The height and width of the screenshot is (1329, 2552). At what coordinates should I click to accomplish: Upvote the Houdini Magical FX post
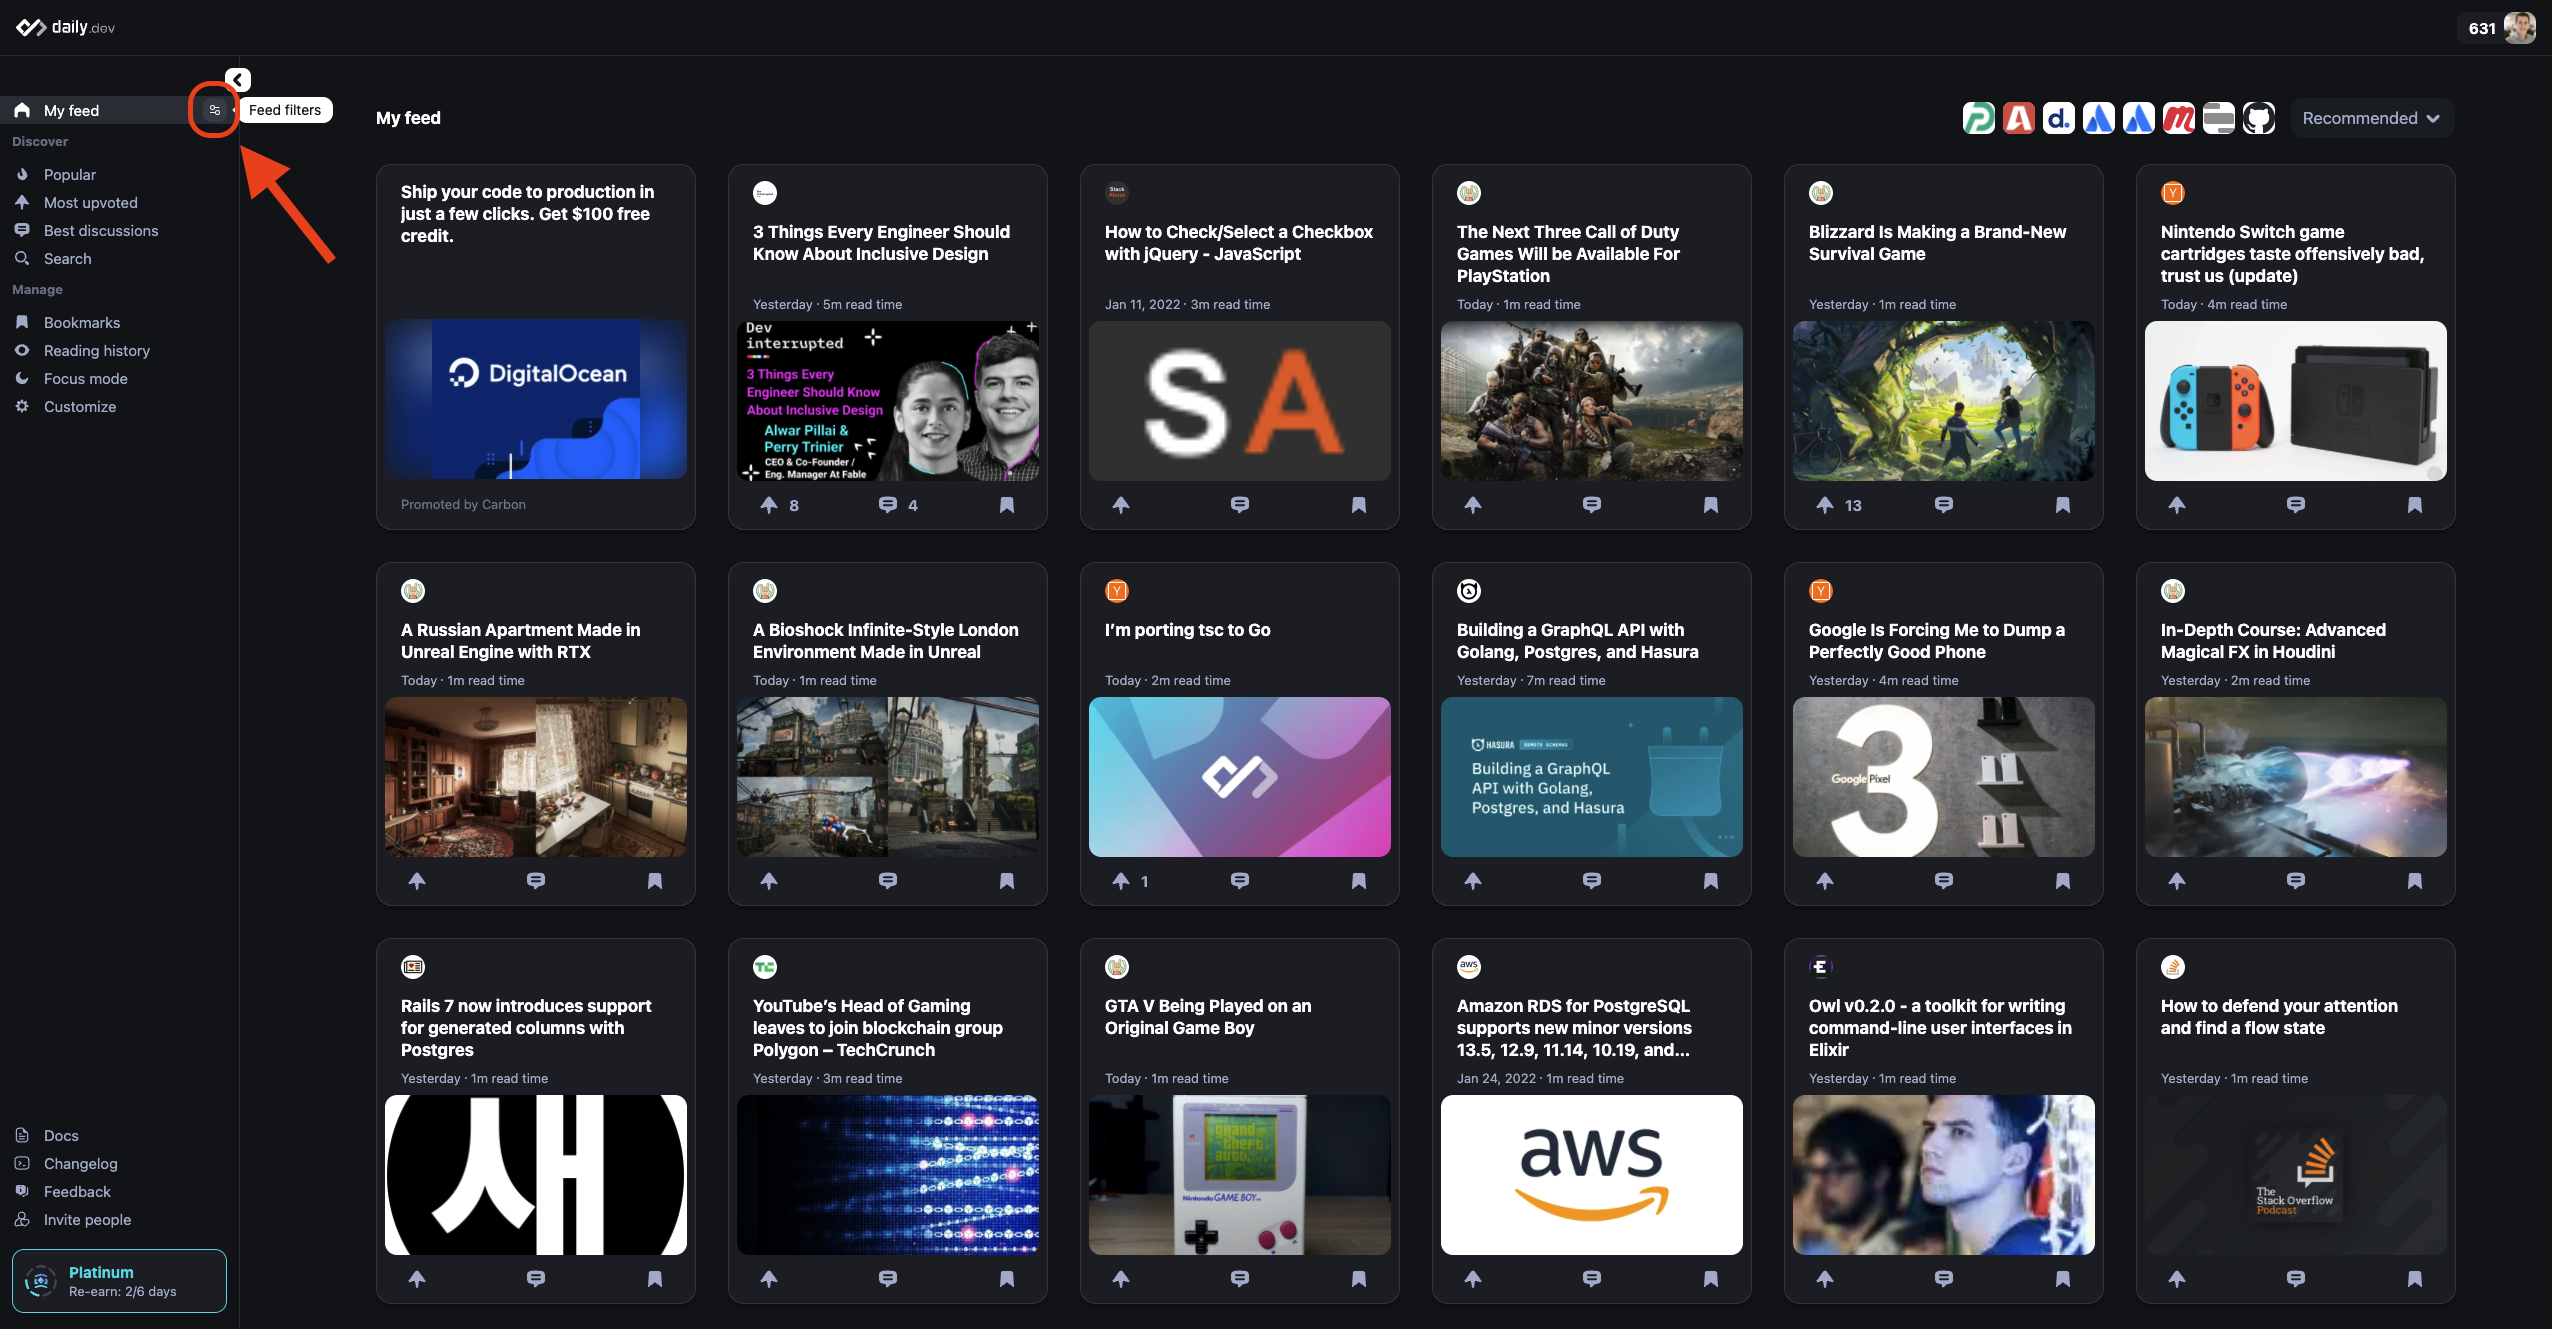[2177, 881]
